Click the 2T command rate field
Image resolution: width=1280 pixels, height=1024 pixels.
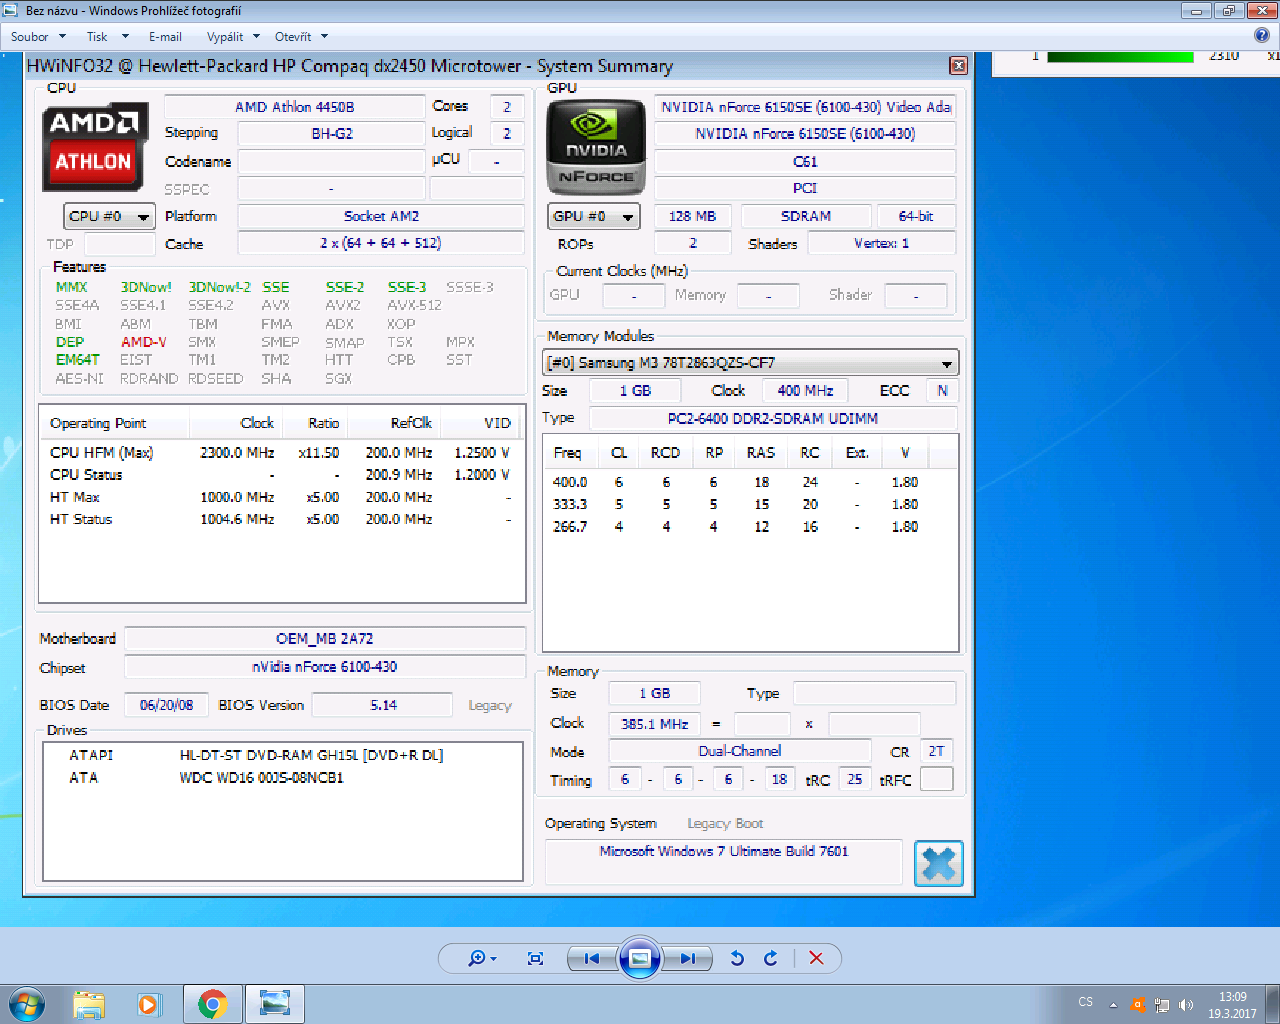point(936,751)
